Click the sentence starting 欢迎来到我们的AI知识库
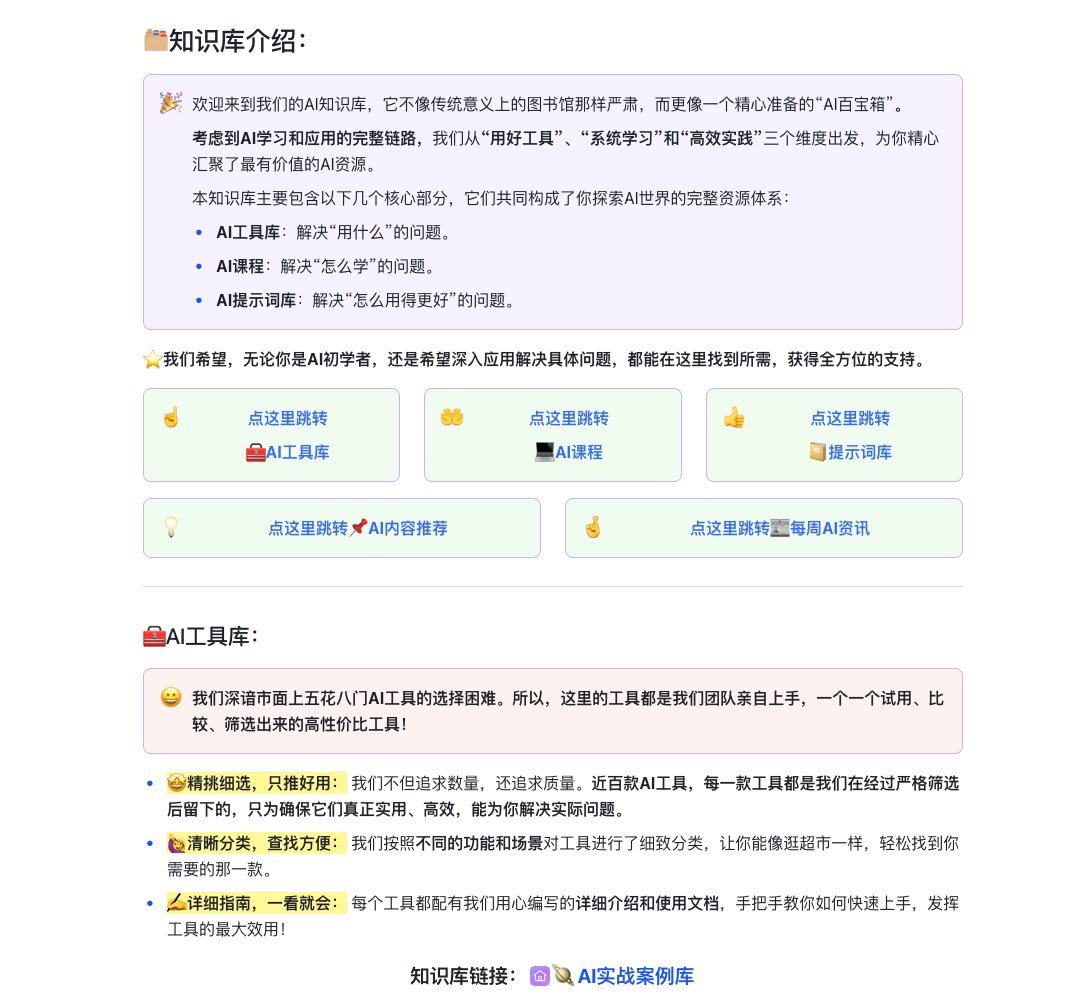This screenshot has width=1082, height=1002. (x=549, y=104)
